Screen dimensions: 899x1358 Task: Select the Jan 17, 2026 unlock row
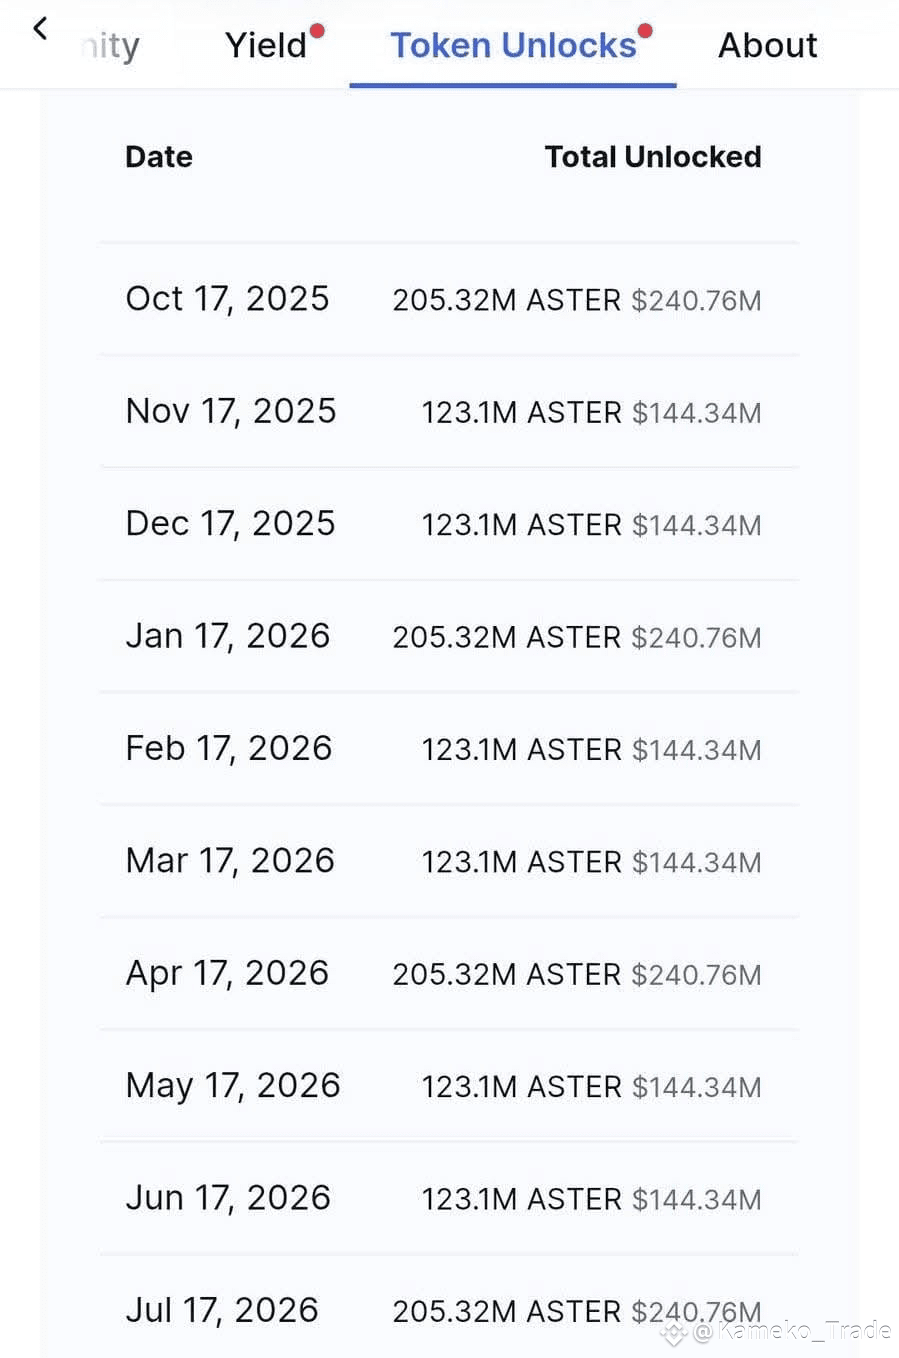click(x=449, y=636)
